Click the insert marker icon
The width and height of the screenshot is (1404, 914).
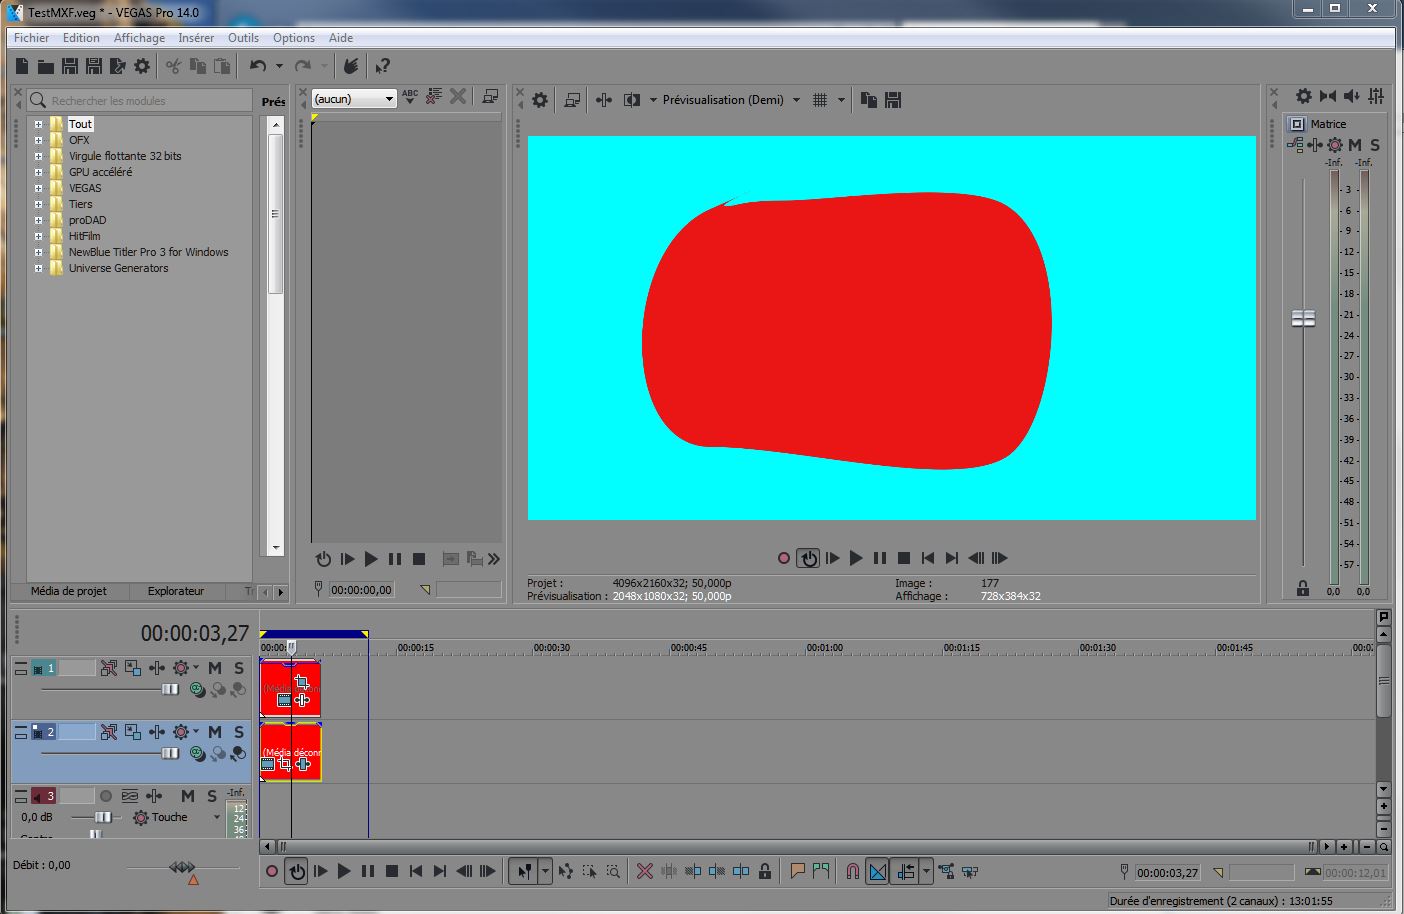click(797, 872)
